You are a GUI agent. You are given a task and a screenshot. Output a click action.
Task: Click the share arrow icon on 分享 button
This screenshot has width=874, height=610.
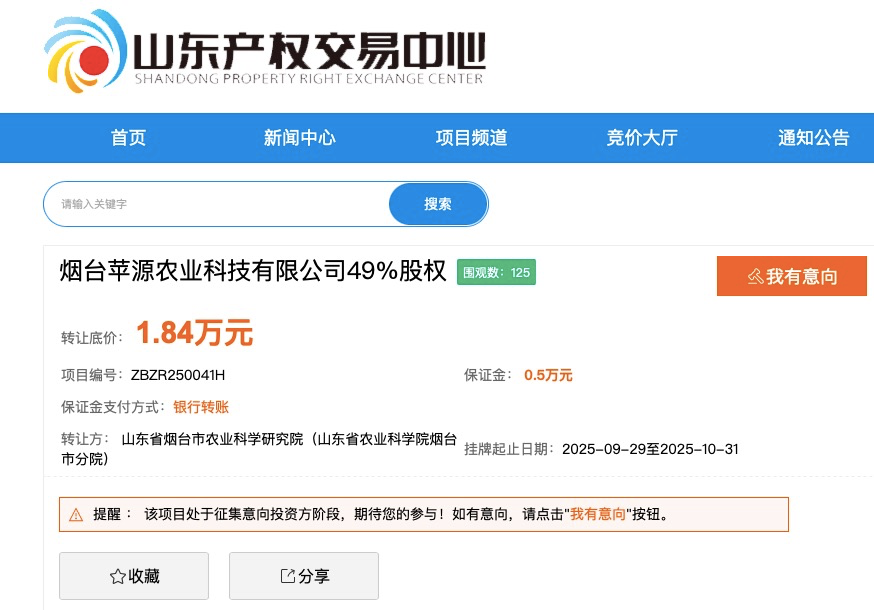point(286,576)
